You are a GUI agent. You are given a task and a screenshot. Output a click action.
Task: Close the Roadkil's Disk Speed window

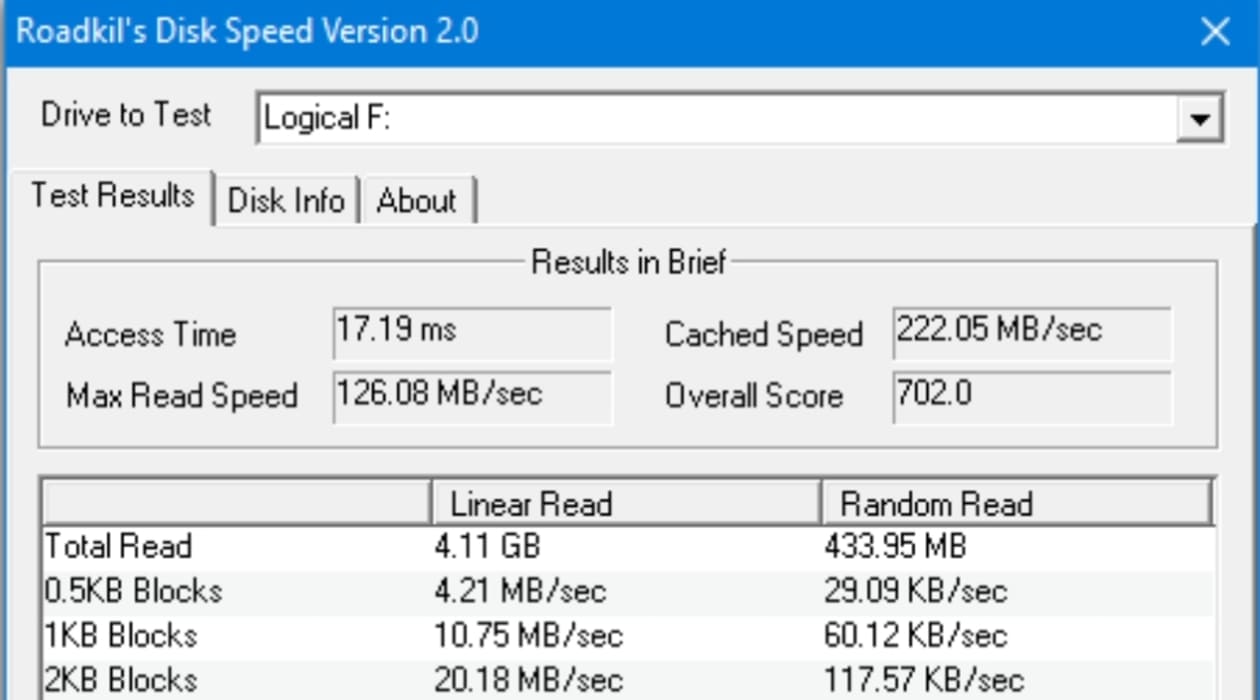(1215, 32)
